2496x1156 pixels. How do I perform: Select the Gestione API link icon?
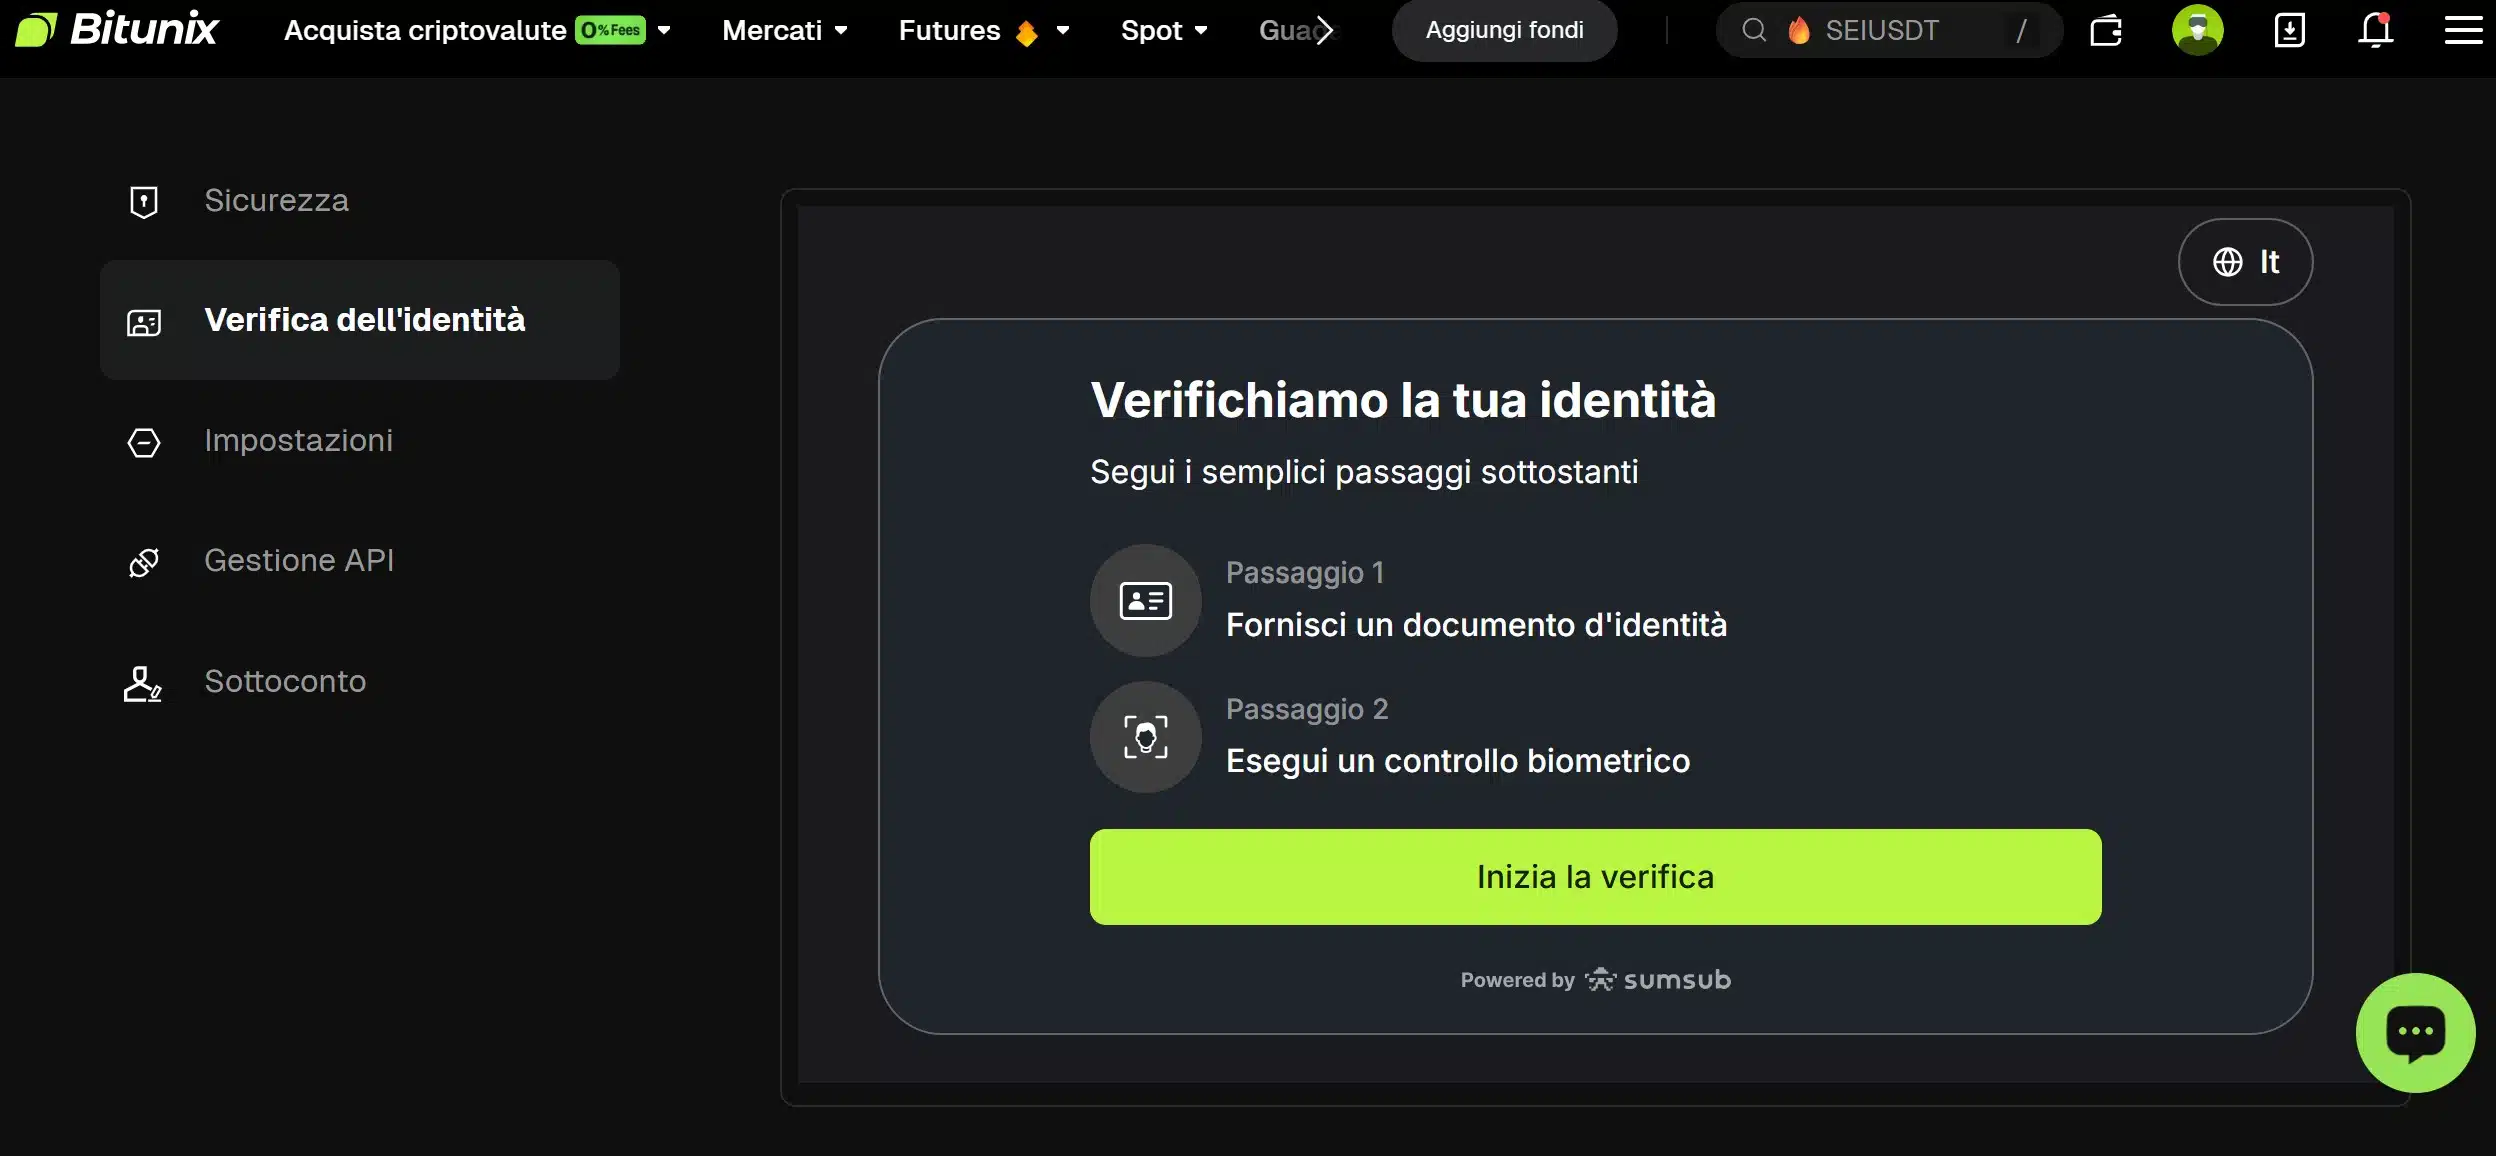pos(143,561)
